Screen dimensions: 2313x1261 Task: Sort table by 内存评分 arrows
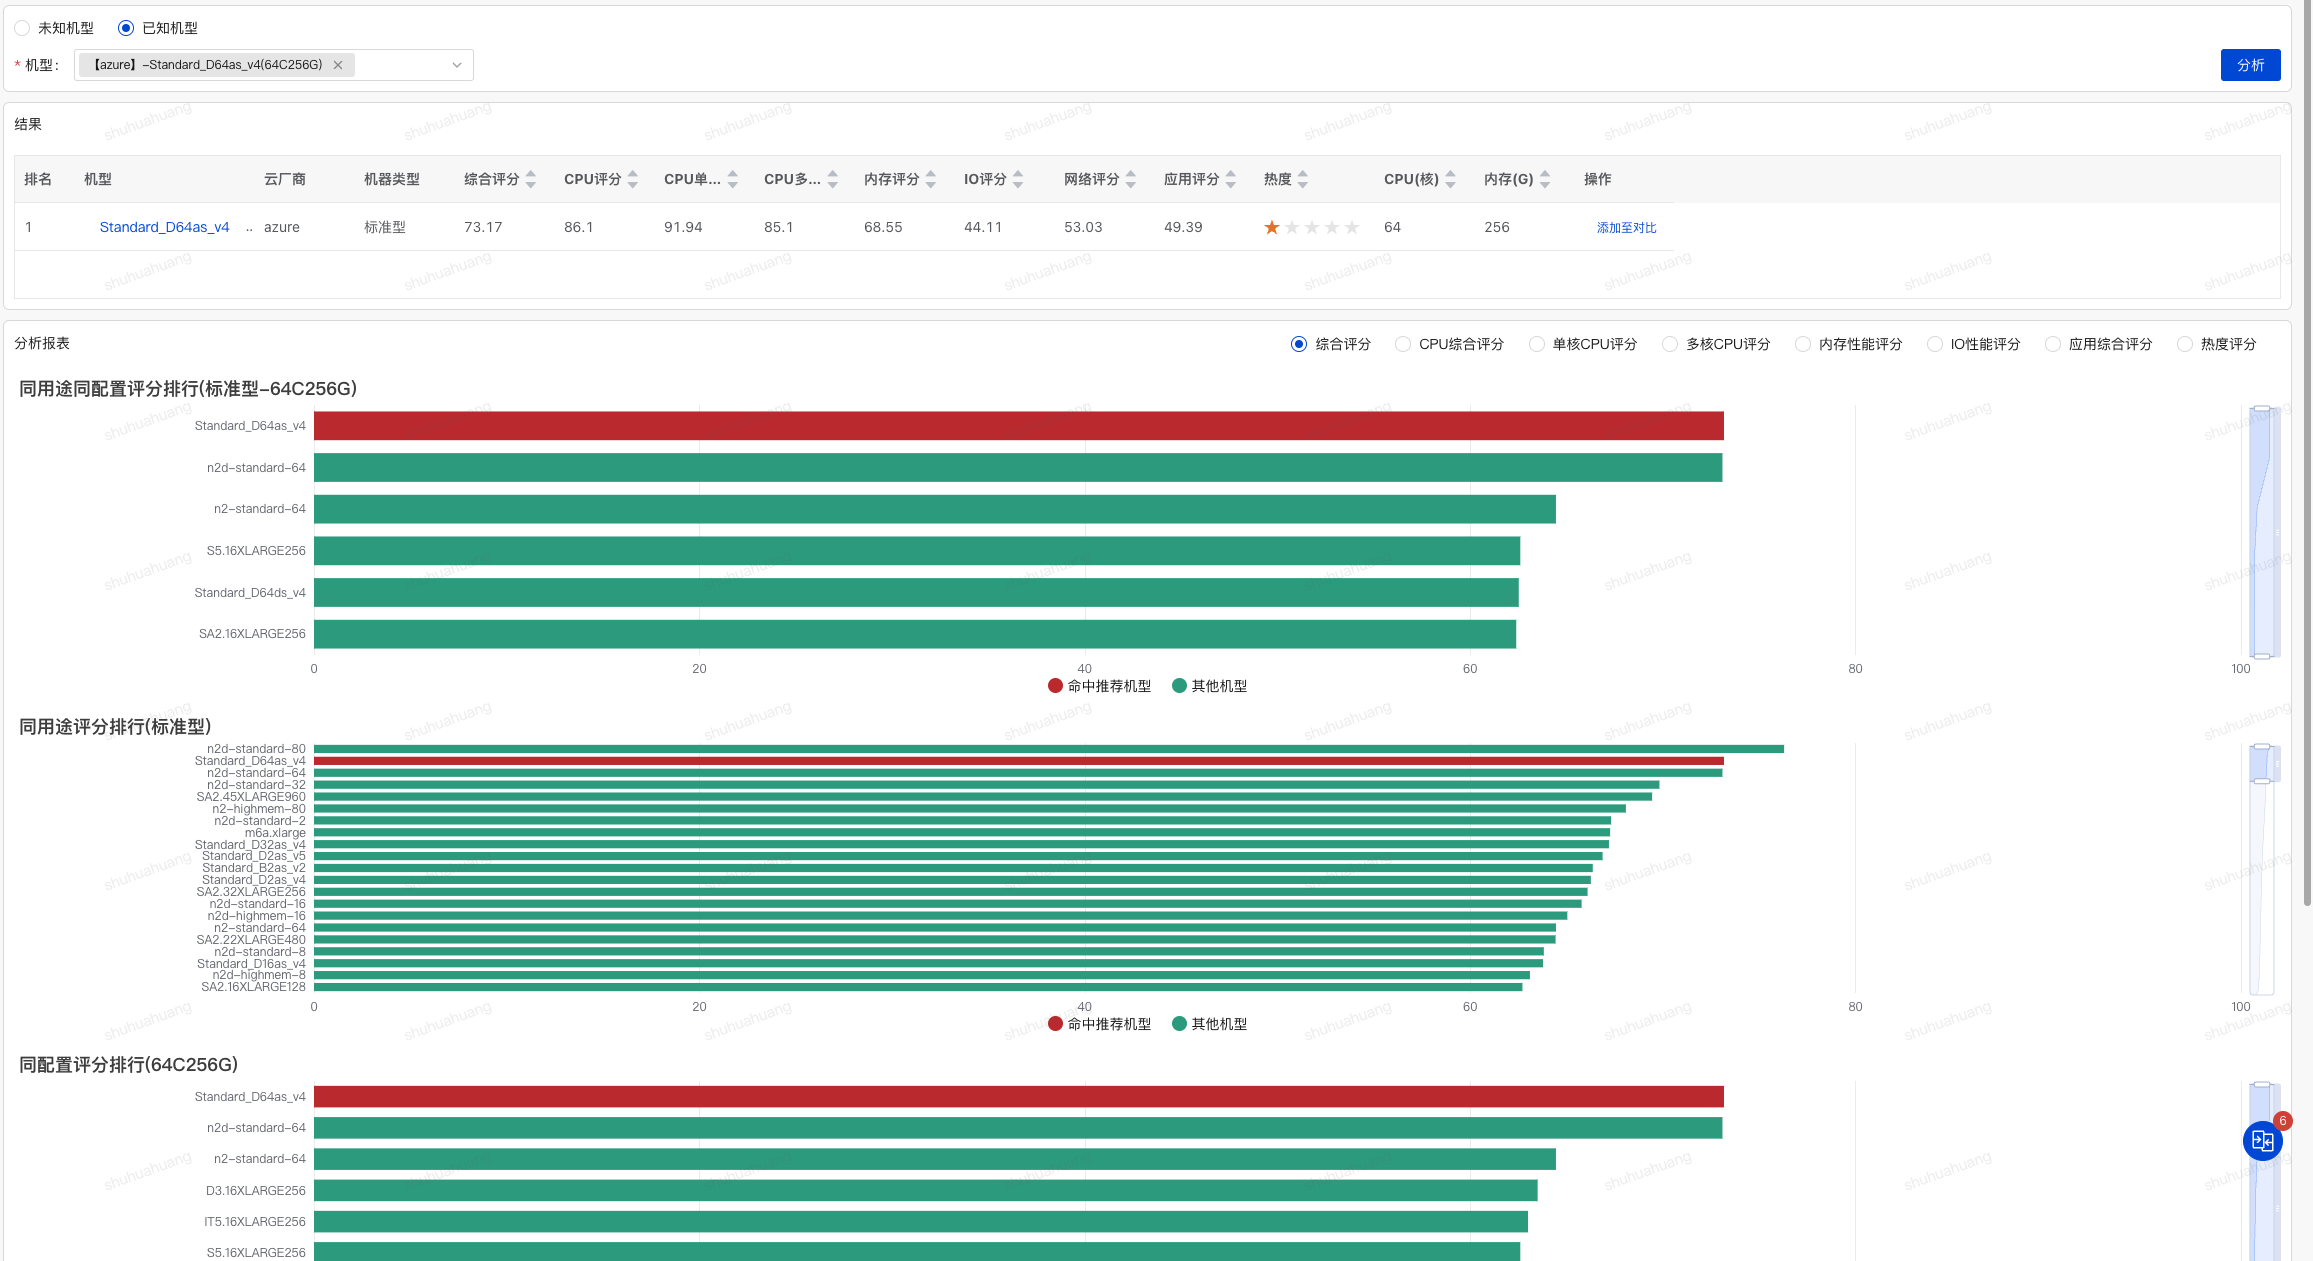[x=931, y=180]
